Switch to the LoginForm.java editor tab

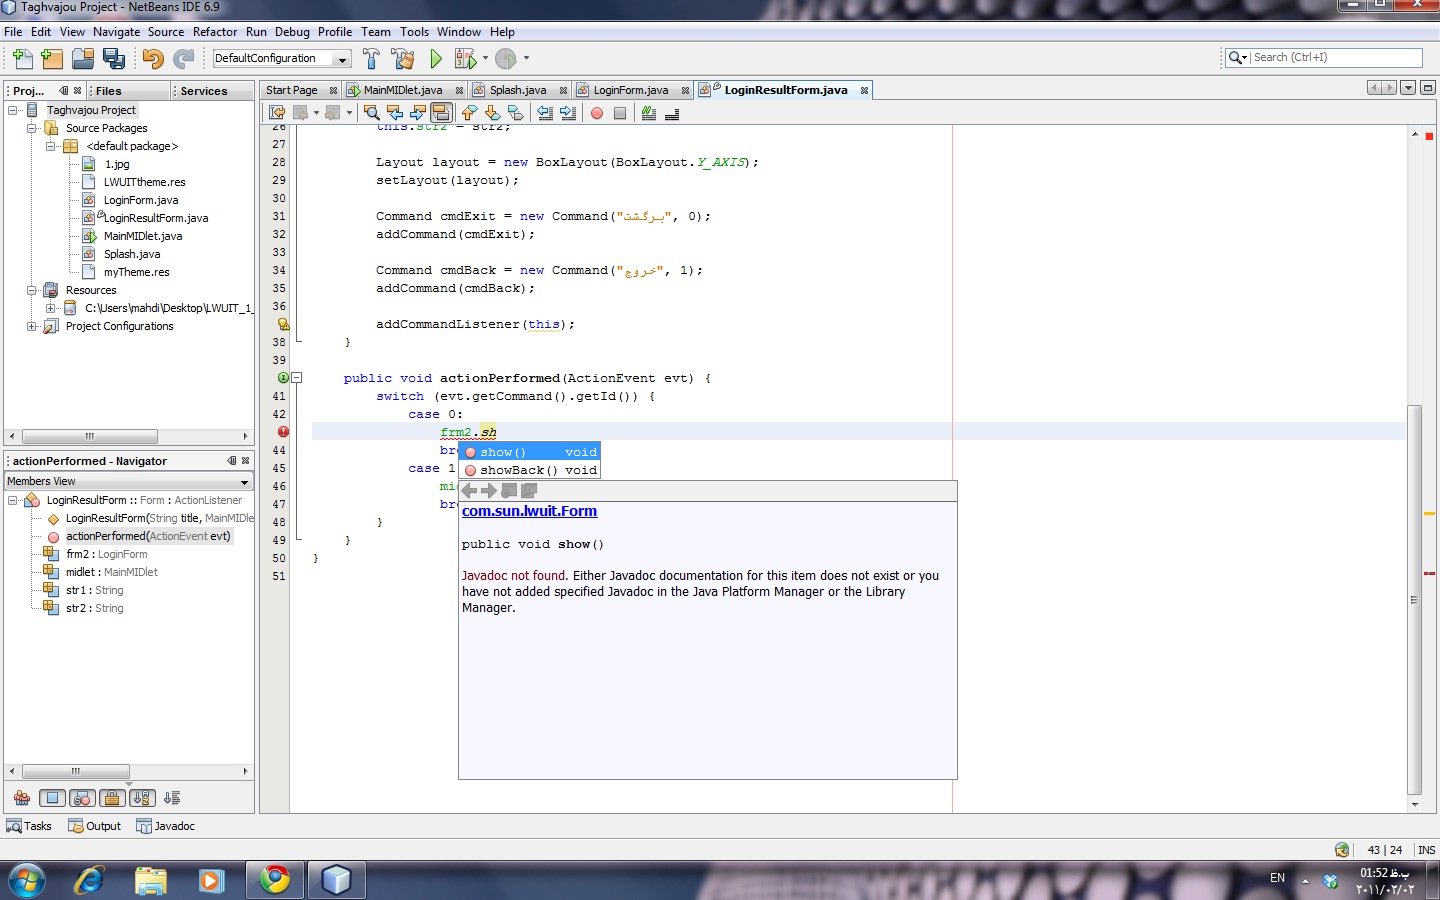(631, 90)
